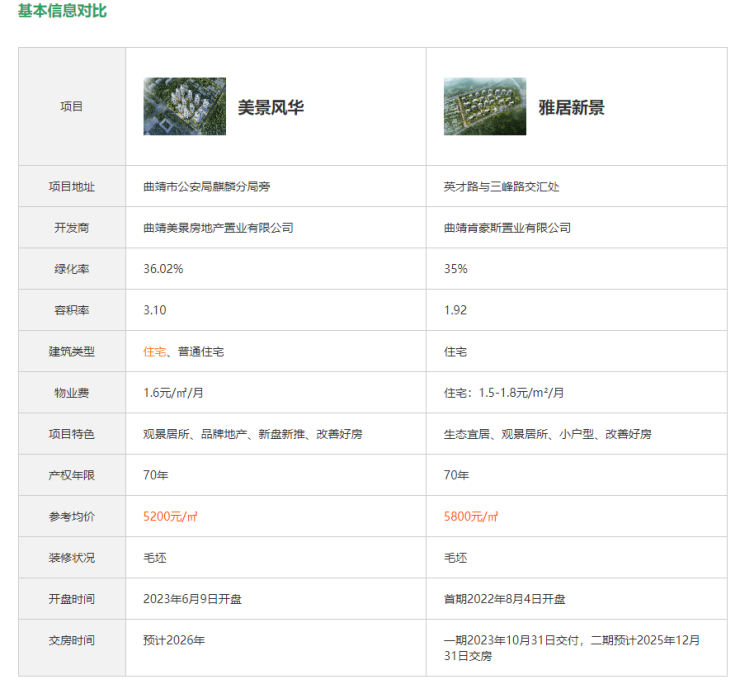Select the 开盘时间 row label
The width and height of the screenshot is (740, 684).
(x=72, y=599)
